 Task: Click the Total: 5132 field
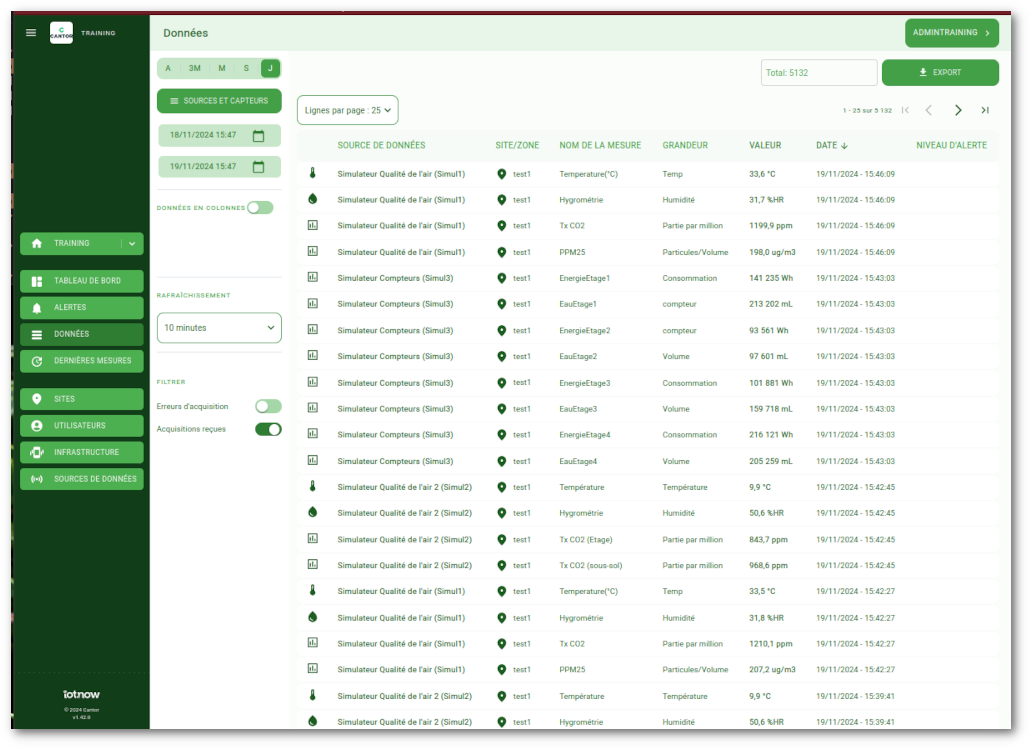point(818,73)
